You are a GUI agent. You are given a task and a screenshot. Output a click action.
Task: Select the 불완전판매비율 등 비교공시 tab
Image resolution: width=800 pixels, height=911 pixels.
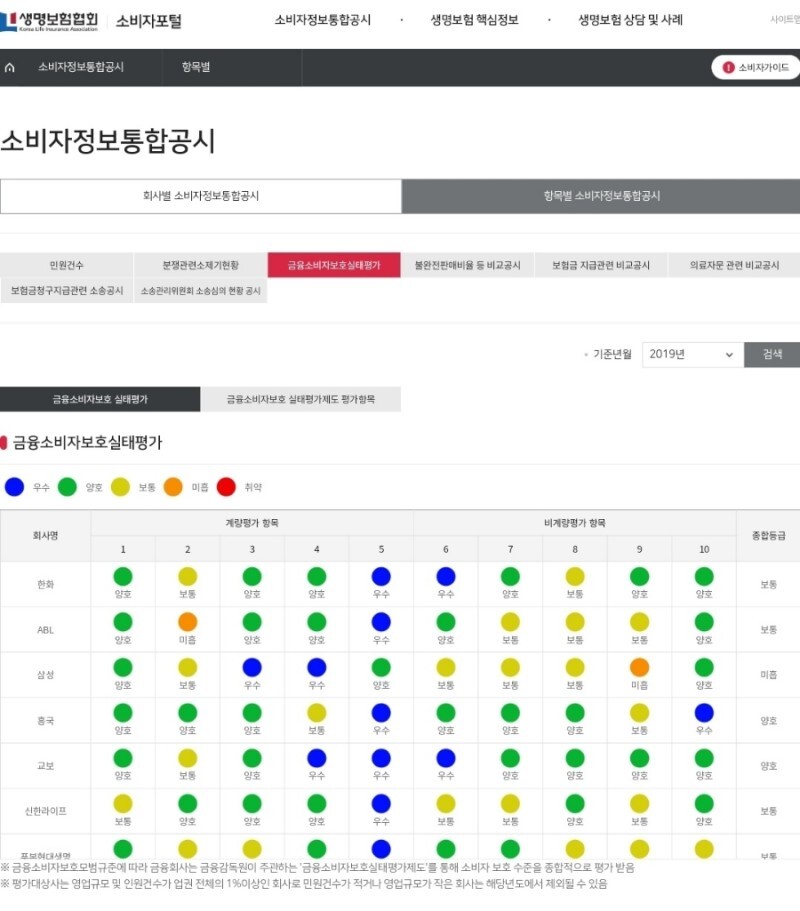tap(467, 265)
